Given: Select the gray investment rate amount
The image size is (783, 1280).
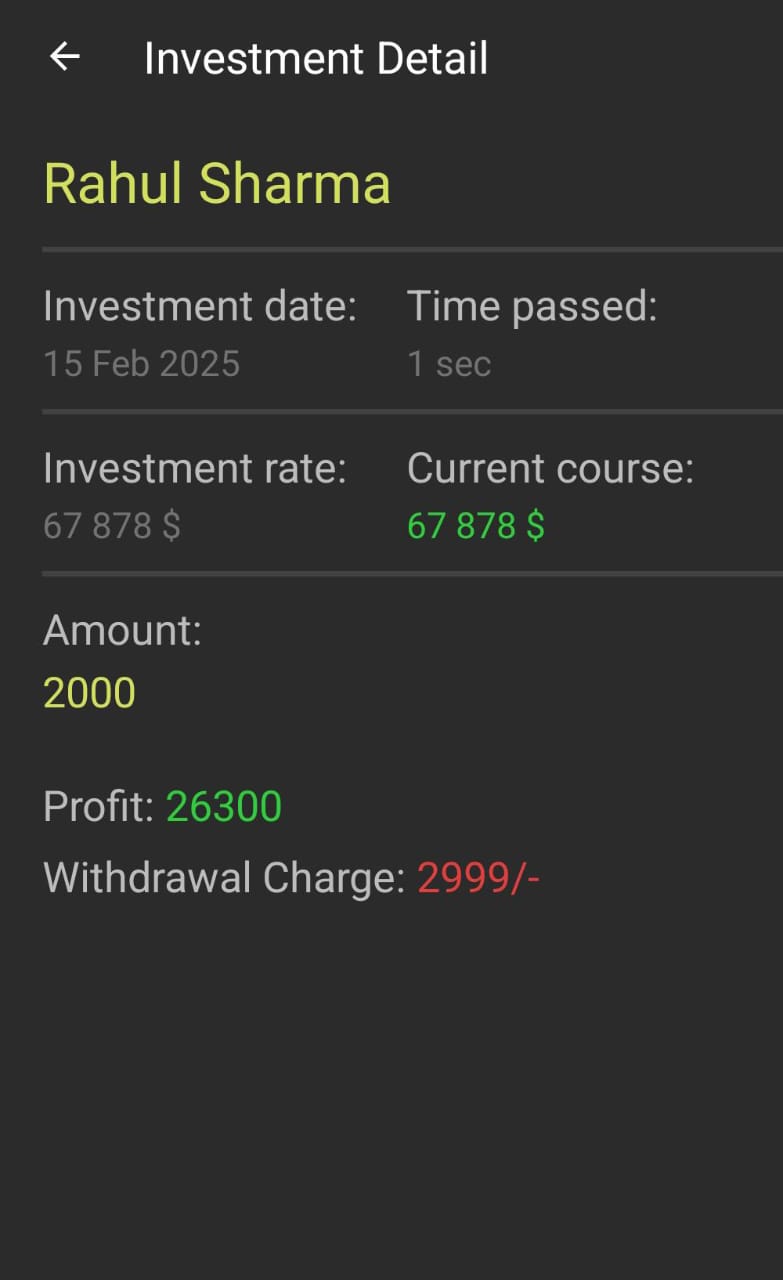Looking at the screenshot, I should [112, 525].
